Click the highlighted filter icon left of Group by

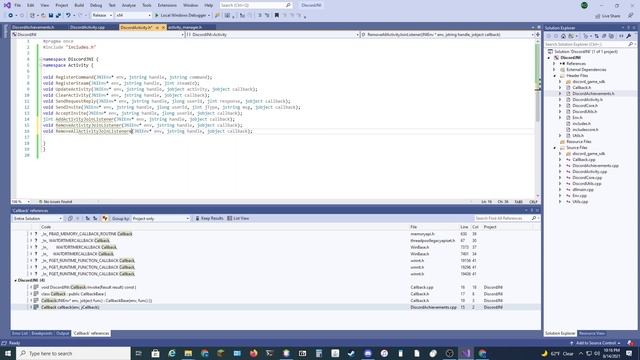[x=105, y=218]
